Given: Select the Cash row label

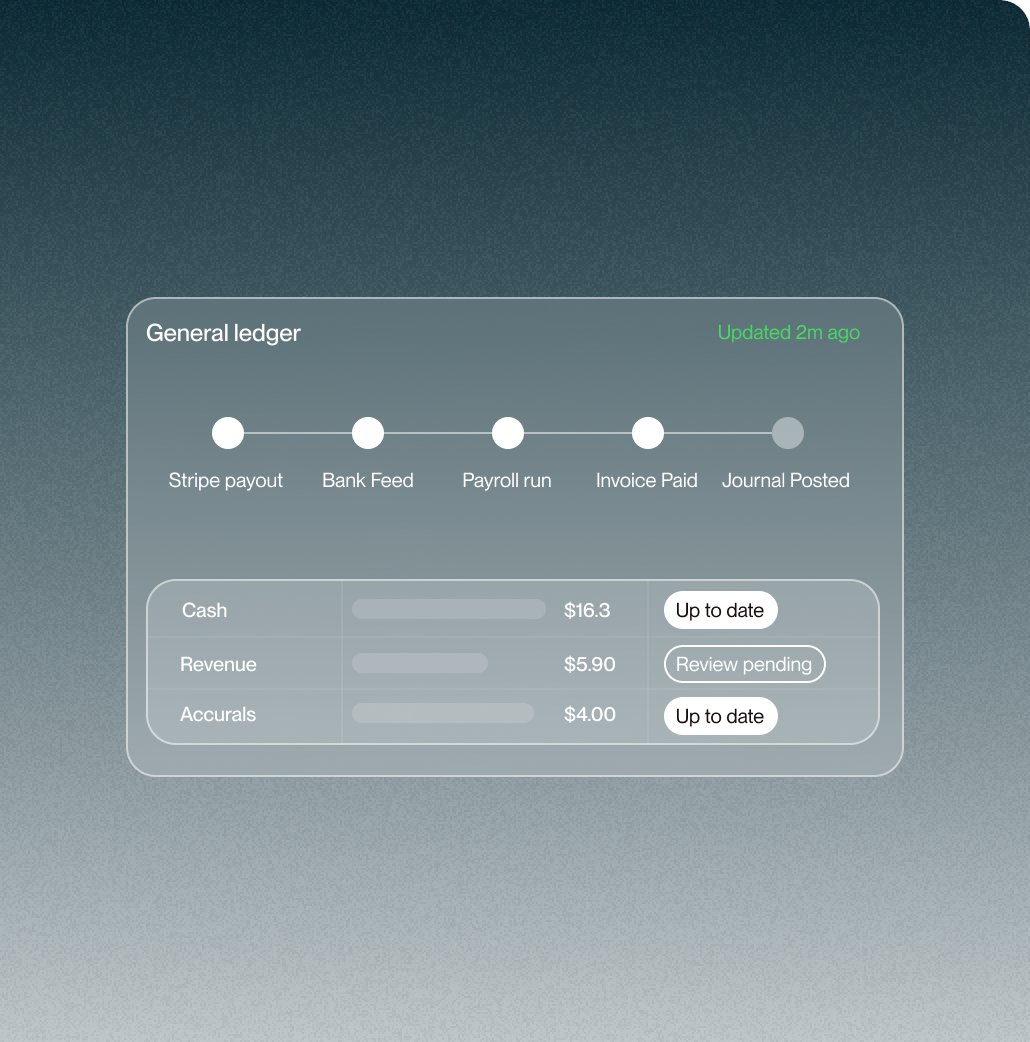Looking at the screenshot, I should (x=205, y=610).
